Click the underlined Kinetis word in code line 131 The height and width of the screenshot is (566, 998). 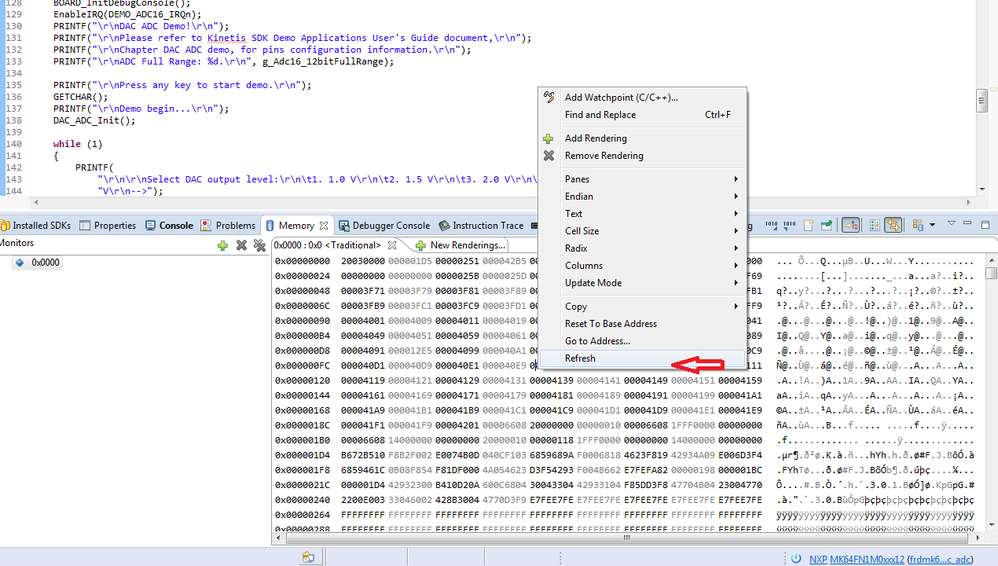click(226, 38)
